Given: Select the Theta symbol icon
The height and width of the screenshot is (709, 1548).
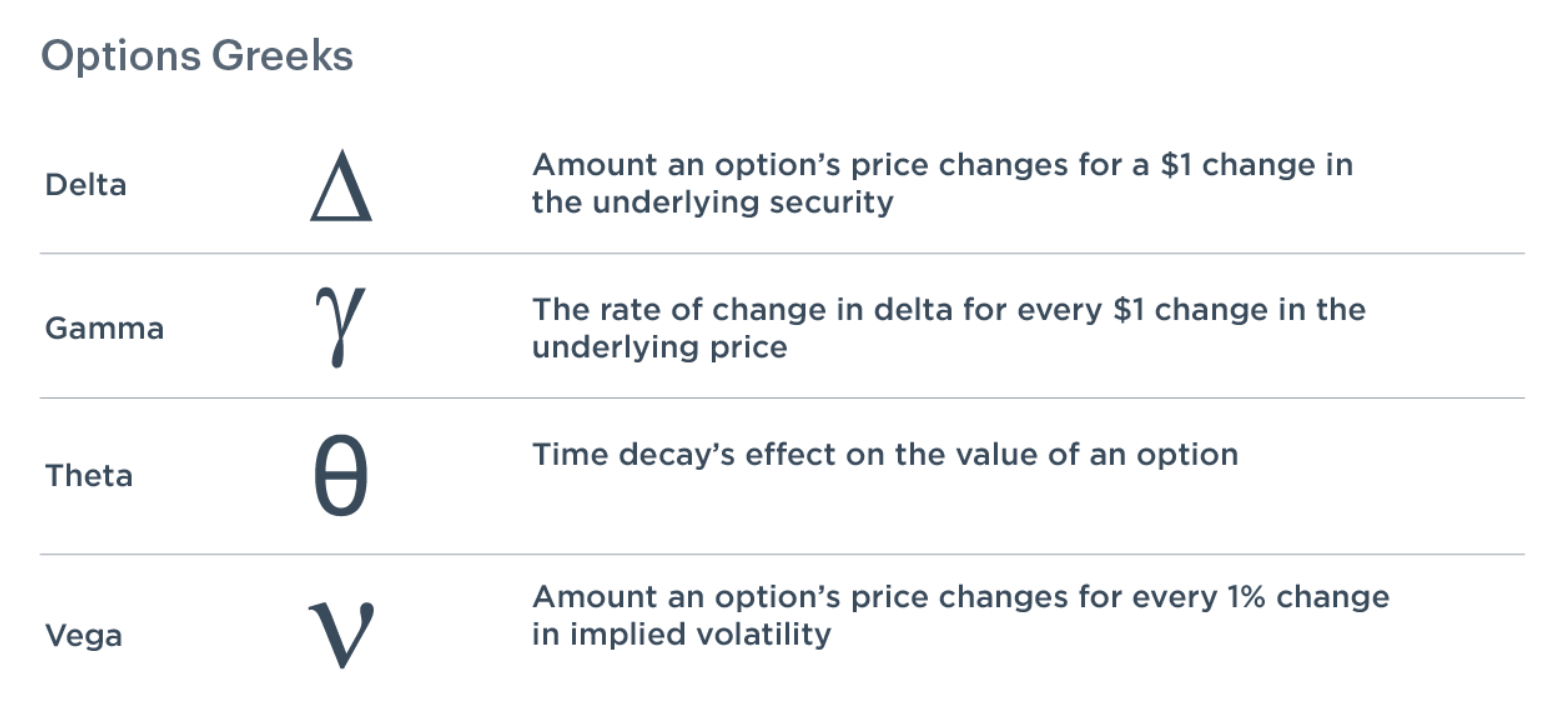Looking at the screenshot, I should [x=341, y=476].
